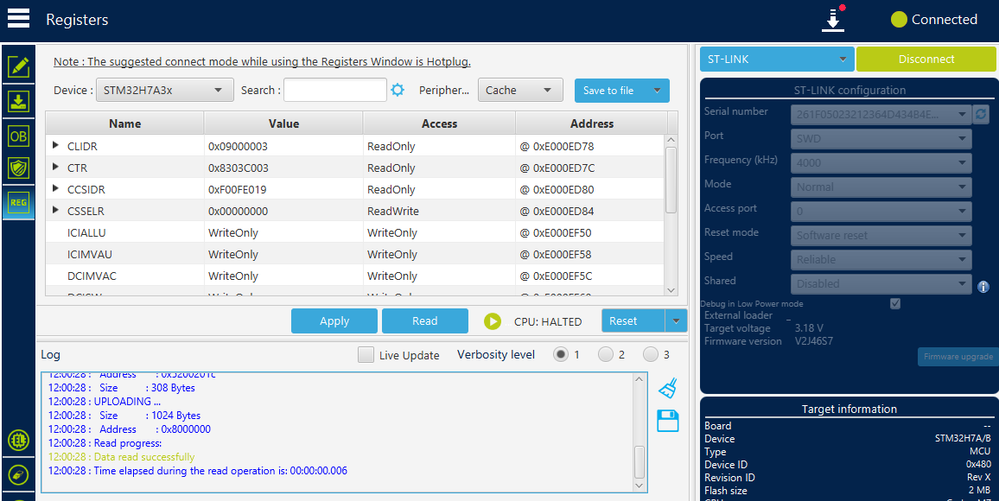This screenshot has width=999, height=501.
Task: Select the DCIMVAC register row
Action: (x=356, y=276)
